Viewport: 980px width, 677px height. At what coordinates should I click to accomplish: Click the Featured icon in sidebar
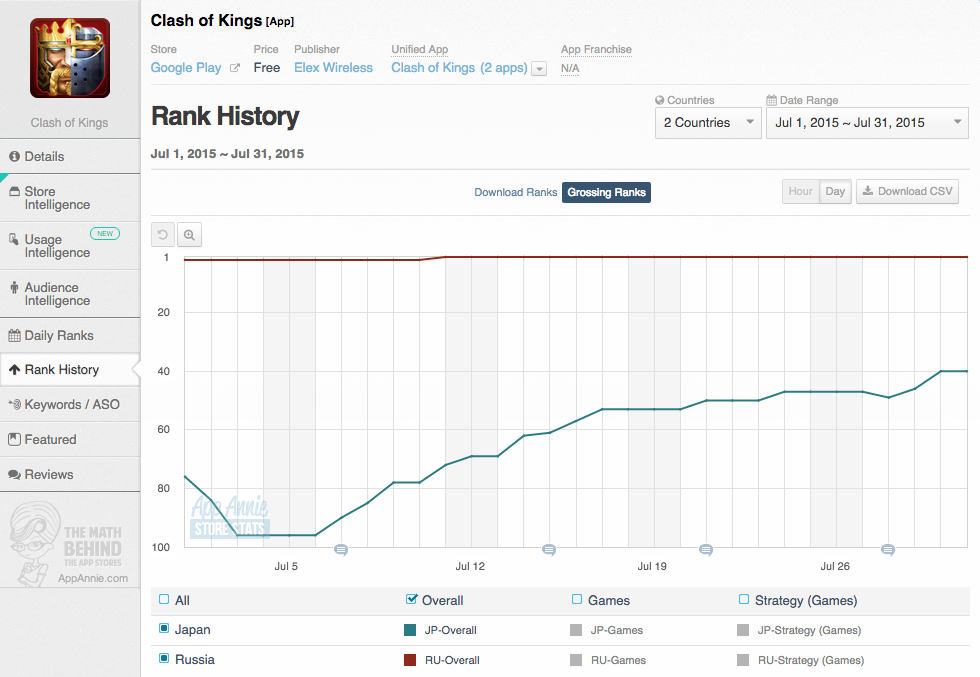[x=14, y=439]
